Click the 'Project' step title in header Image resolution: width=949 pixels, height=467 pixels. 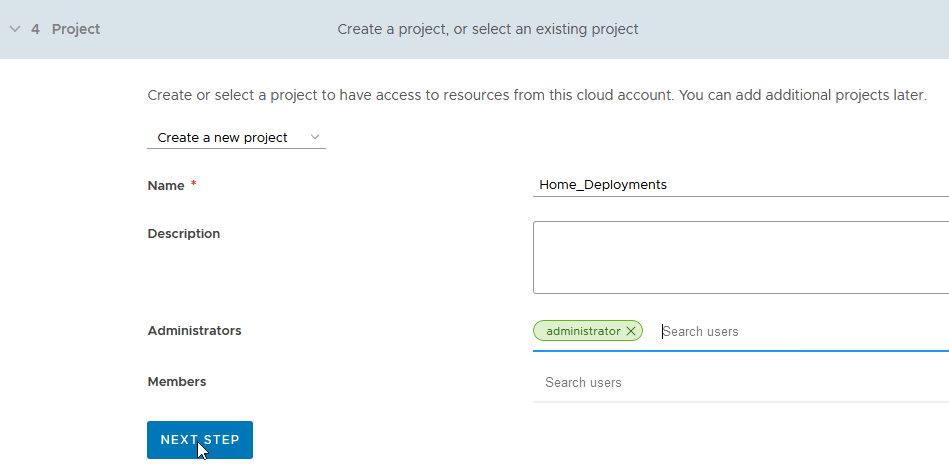[76, 29]
